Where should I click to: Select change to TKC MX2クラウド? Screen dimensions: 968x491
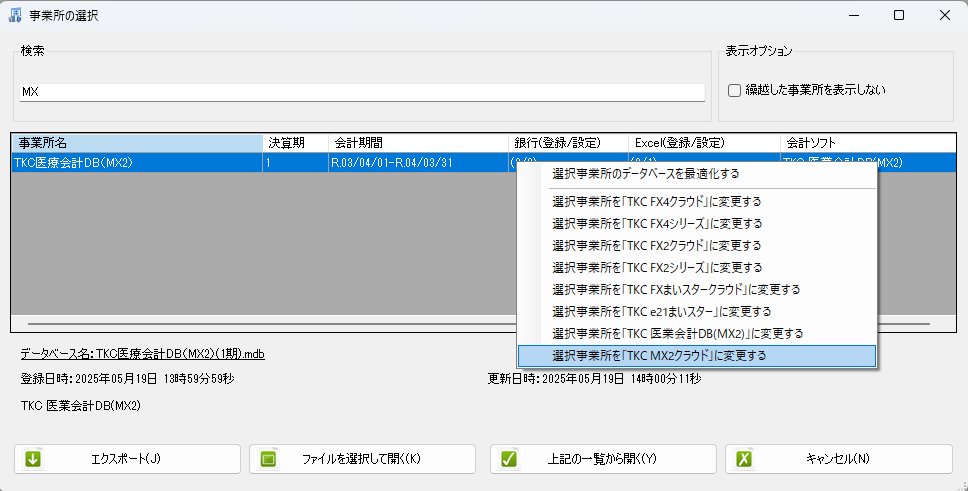click(696, 356)
